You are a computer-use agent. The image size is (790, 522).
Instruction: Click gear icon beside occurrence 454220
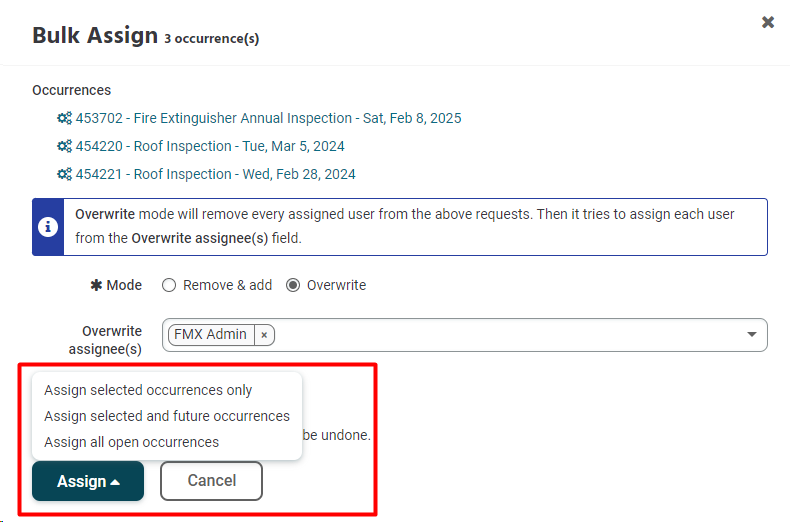tap(64, 147)
